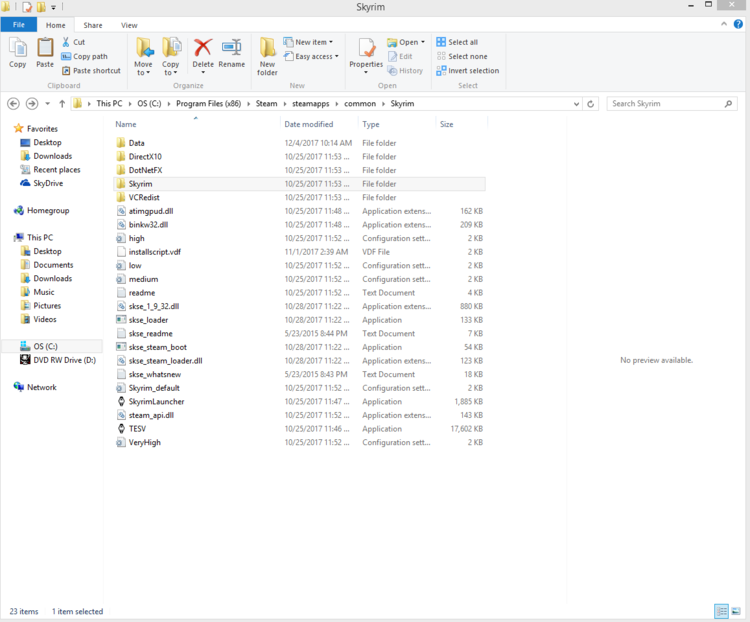Click common in the address breadcrumb
This screenshot has width=750, height=622.
click(360, 104)
